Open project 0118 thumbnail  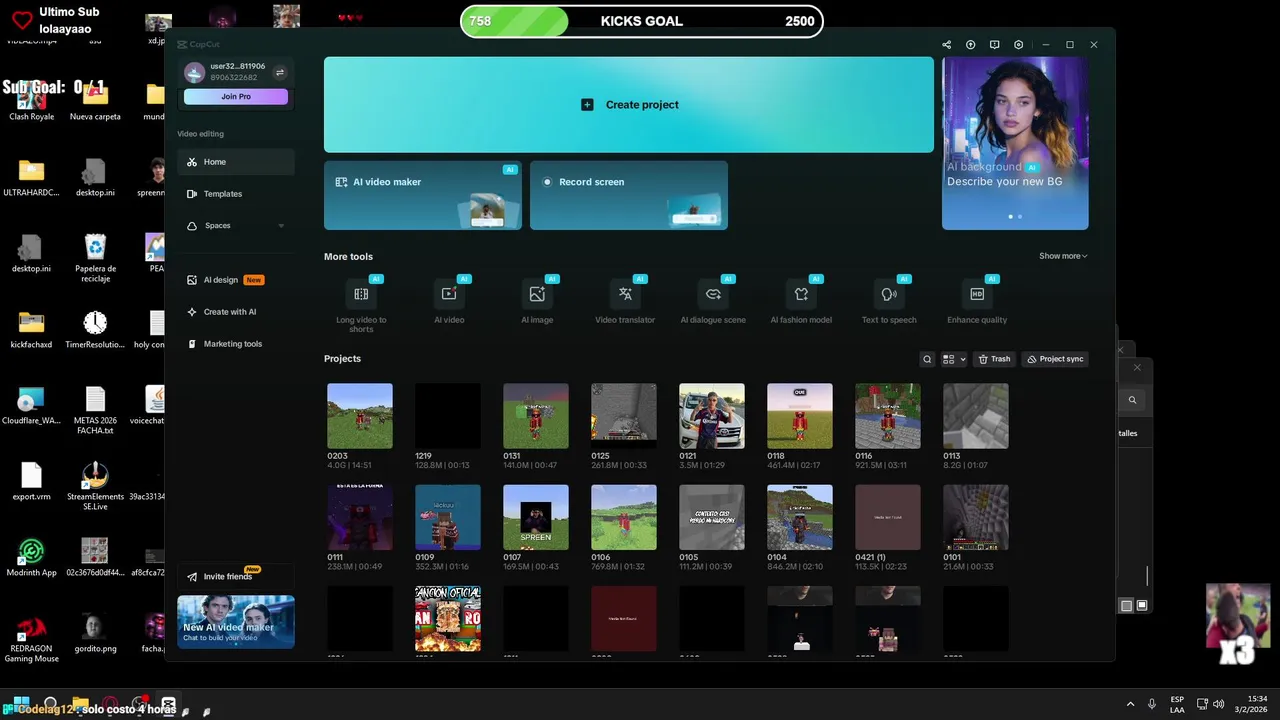point(800,416)
